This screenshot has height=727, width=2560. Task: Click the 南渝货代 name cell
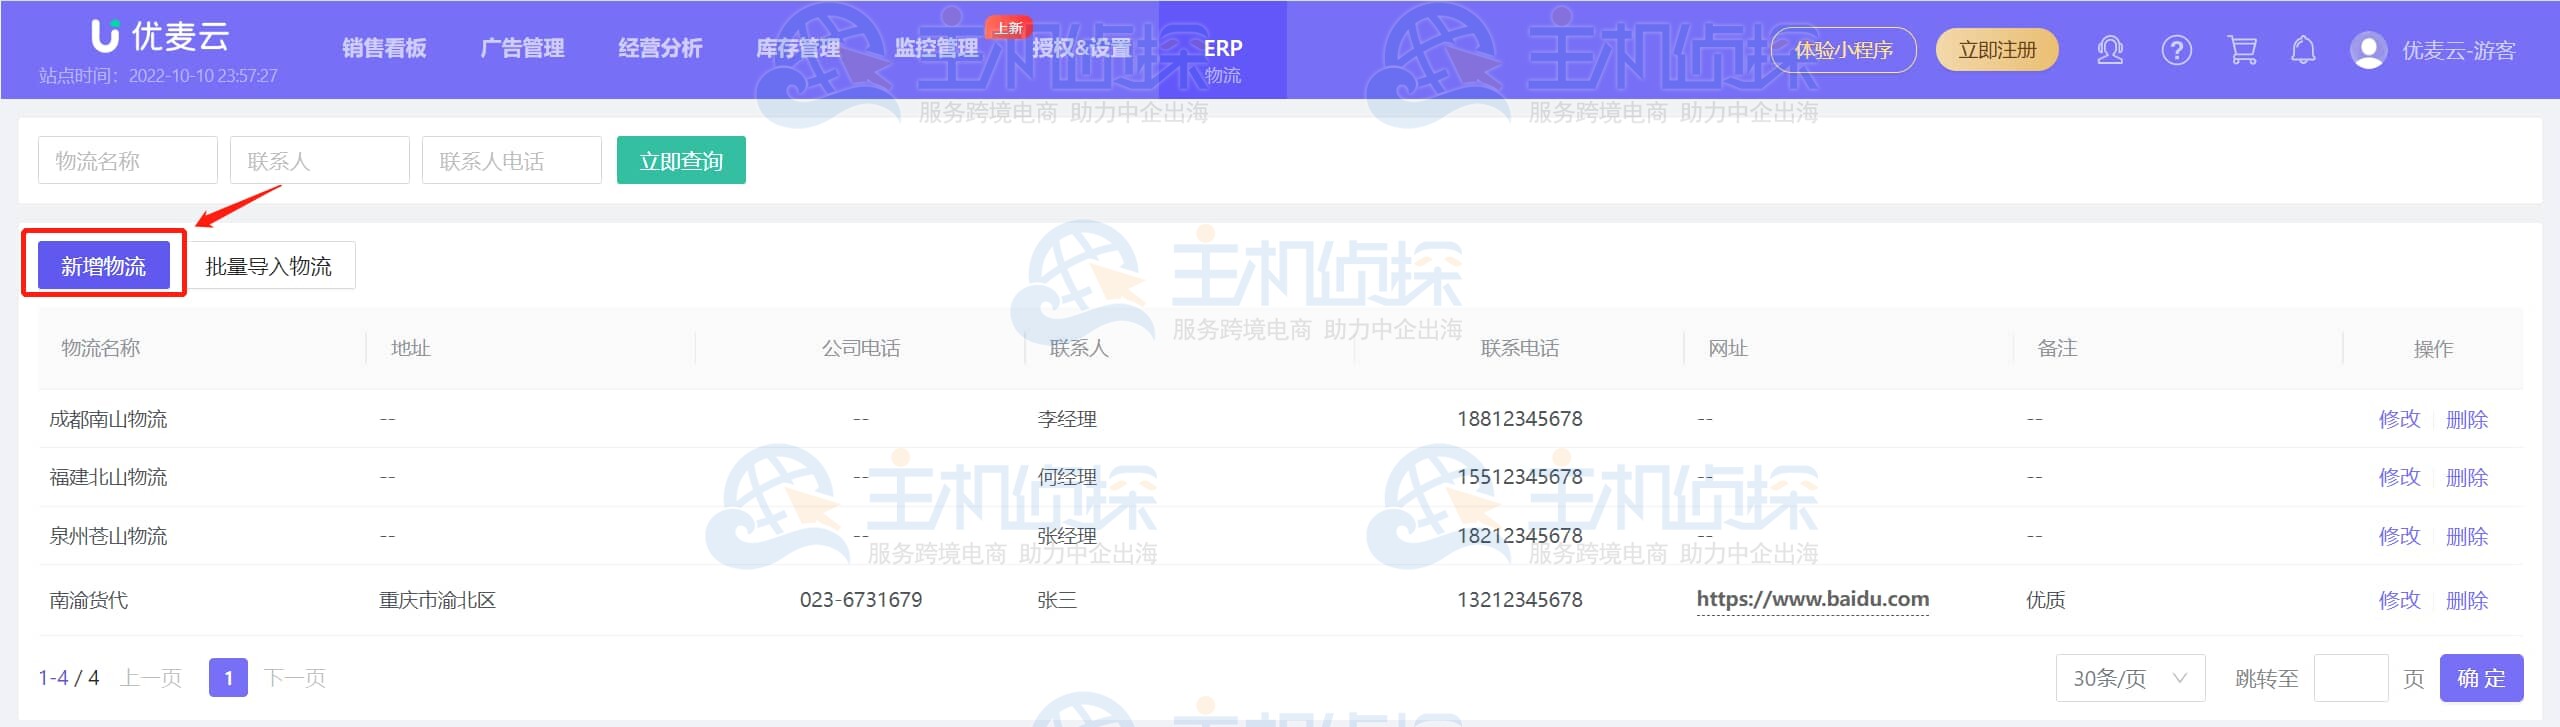89,600
